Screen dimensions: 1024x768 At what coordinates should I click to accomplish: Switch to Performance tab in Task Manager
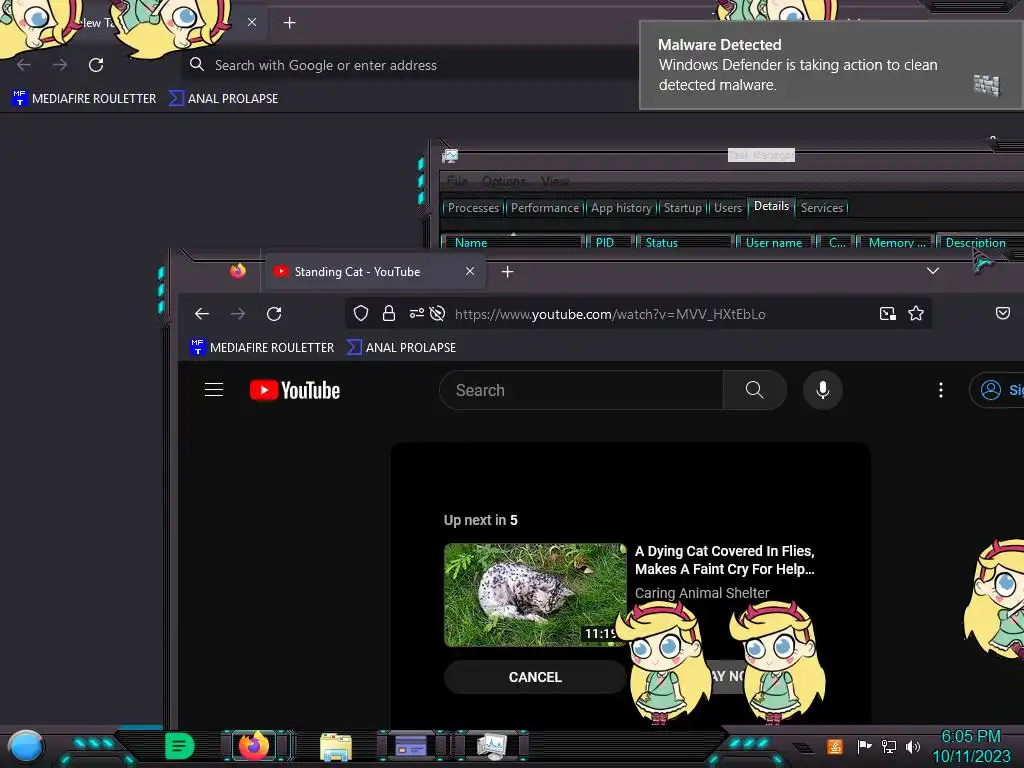545,208
